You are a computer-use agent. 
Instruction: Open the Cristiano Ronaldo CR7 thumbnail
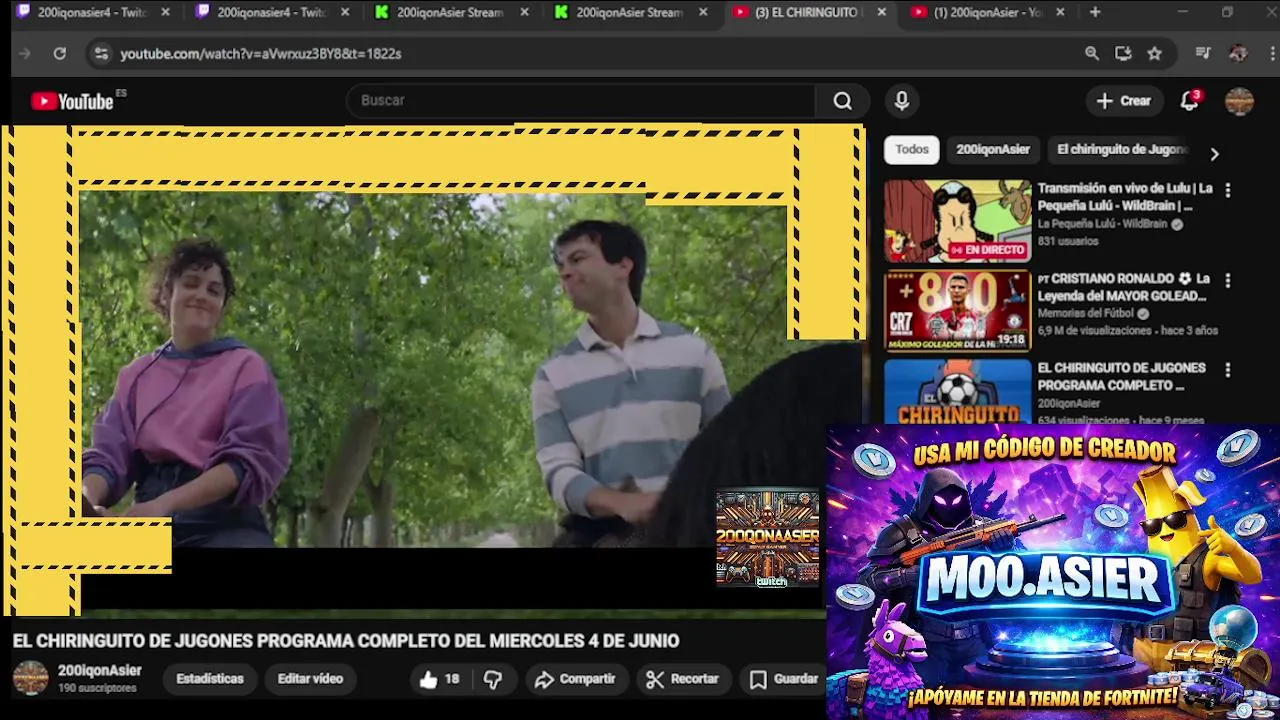click(x=957, y=311)
